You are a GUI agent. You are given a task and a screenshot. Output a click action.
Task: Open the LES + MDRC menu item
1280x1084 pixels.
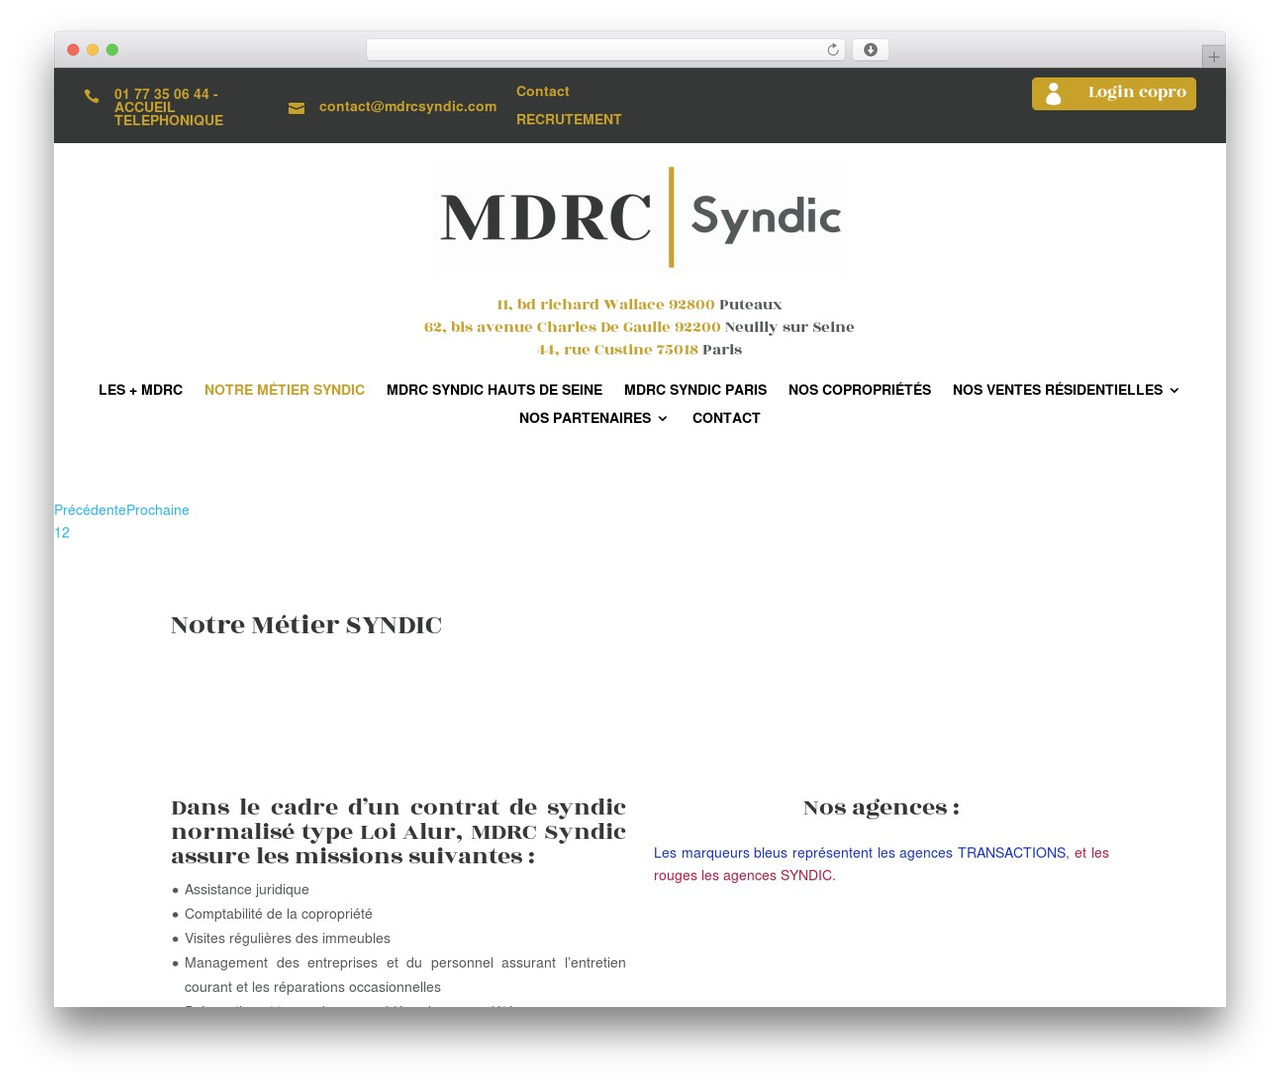(x=141, y=390)
